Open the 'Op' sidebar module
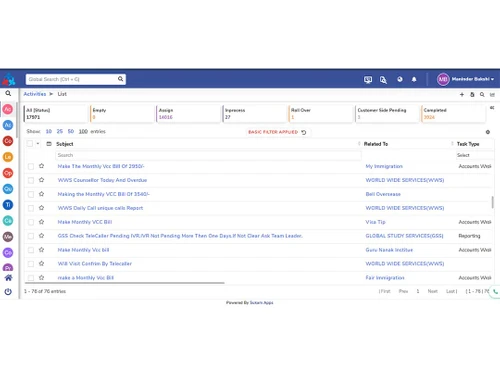The height and width of the screenshot is (375, 500). [8, 173]
